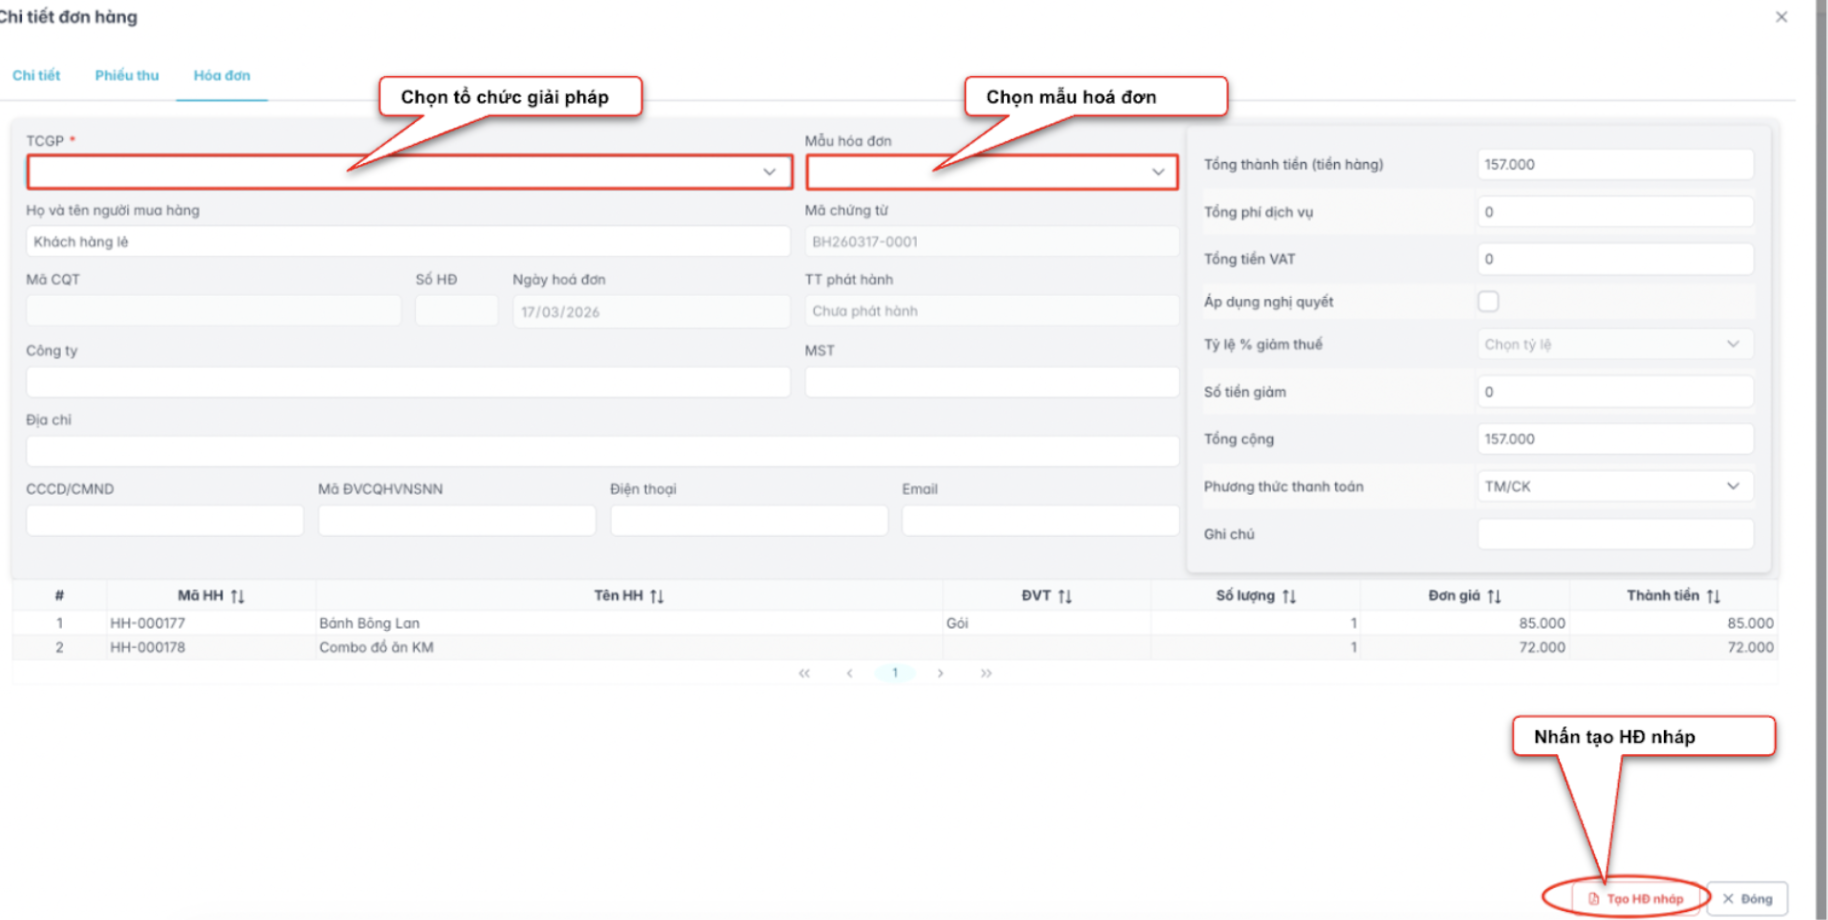This screenshot has height=920, width=1828.
Task: Enable the Áp dụng nghị quyết checkbox
Action: tap(1488, 301)
